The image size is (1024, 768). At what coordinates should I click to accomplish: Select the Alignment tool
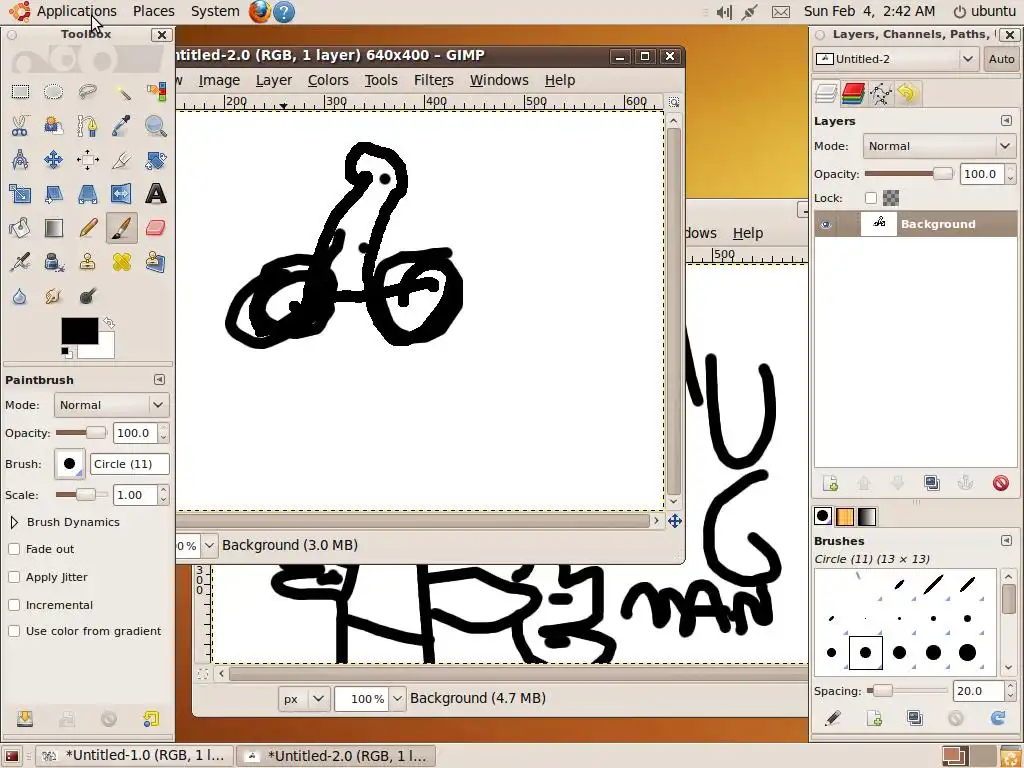[88, 159]
